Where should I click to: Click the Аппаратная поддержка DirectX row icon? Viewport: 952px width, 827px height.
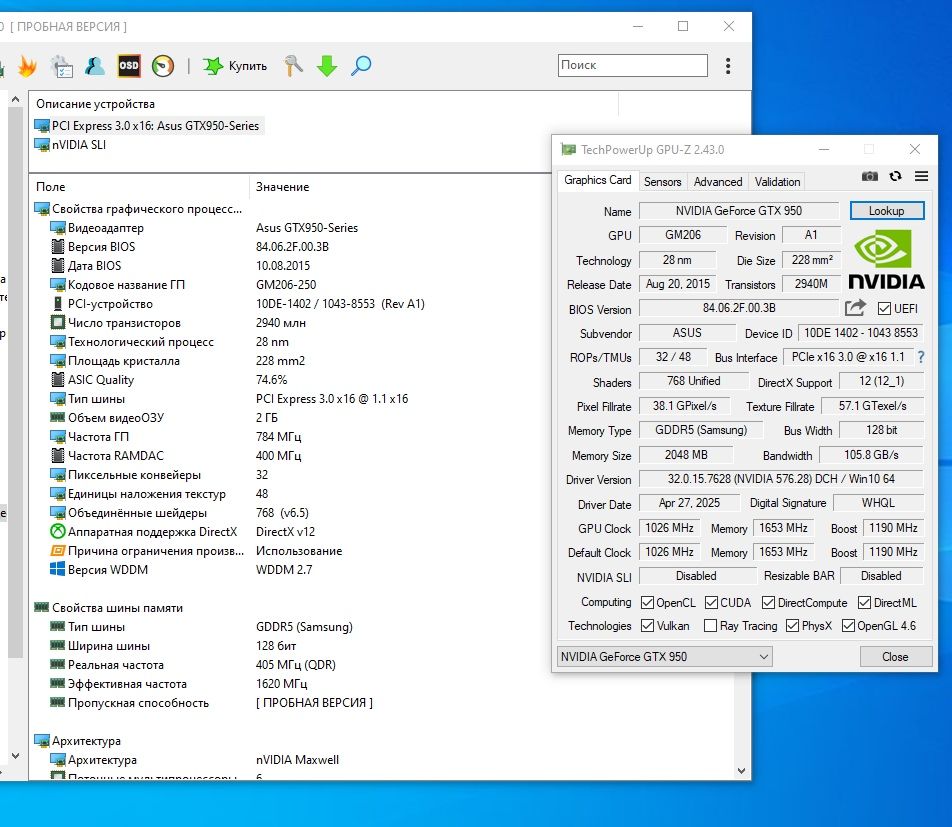(x=57, y=532)
